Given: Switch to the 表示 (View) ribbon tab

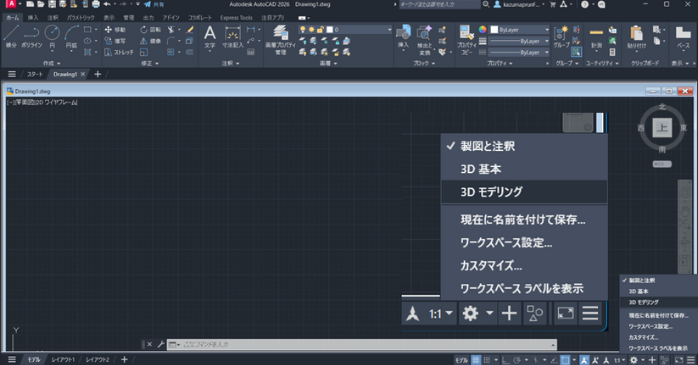Looking at the screenshot, I should coord(109,18).
